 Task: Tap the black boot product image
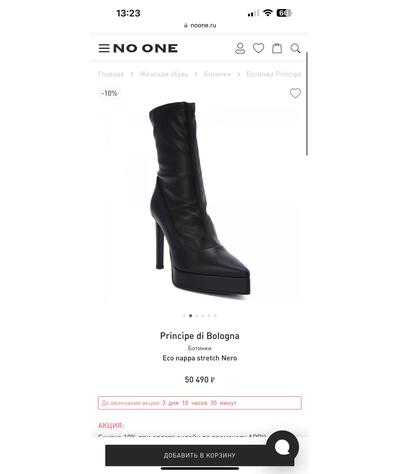200,200
